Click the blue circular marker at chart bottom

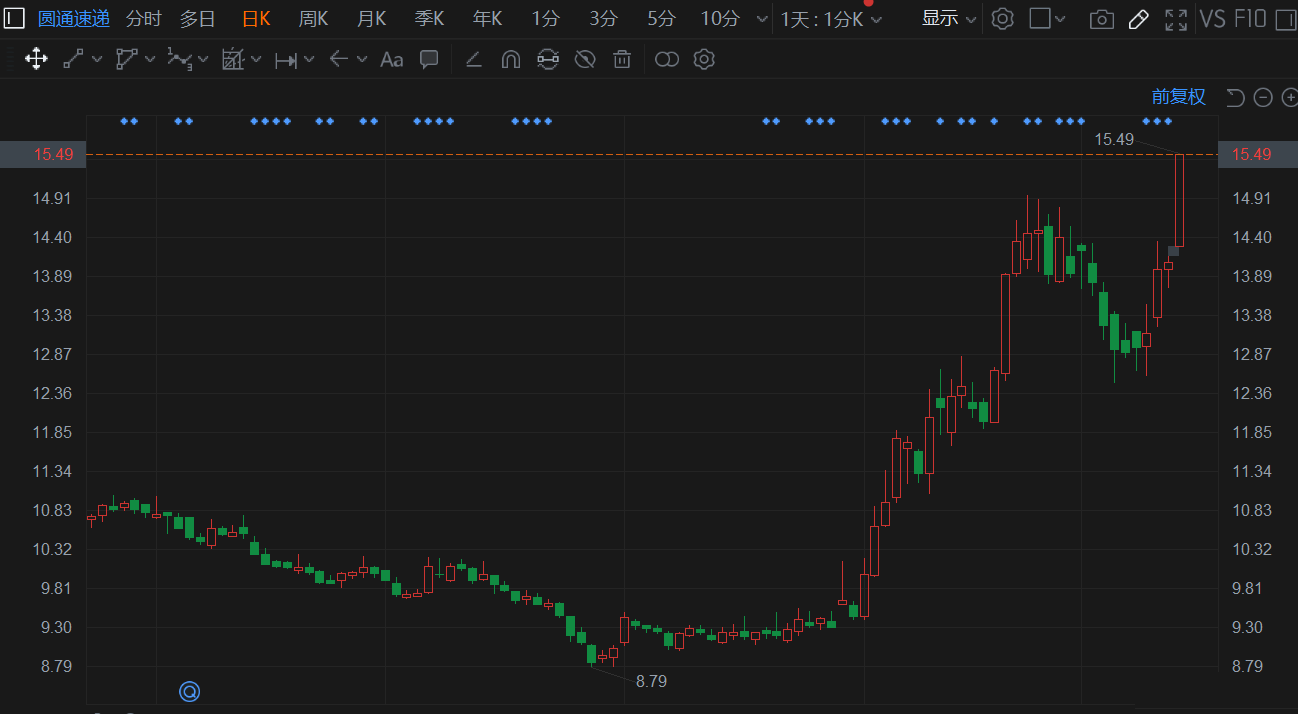(190, 691)
